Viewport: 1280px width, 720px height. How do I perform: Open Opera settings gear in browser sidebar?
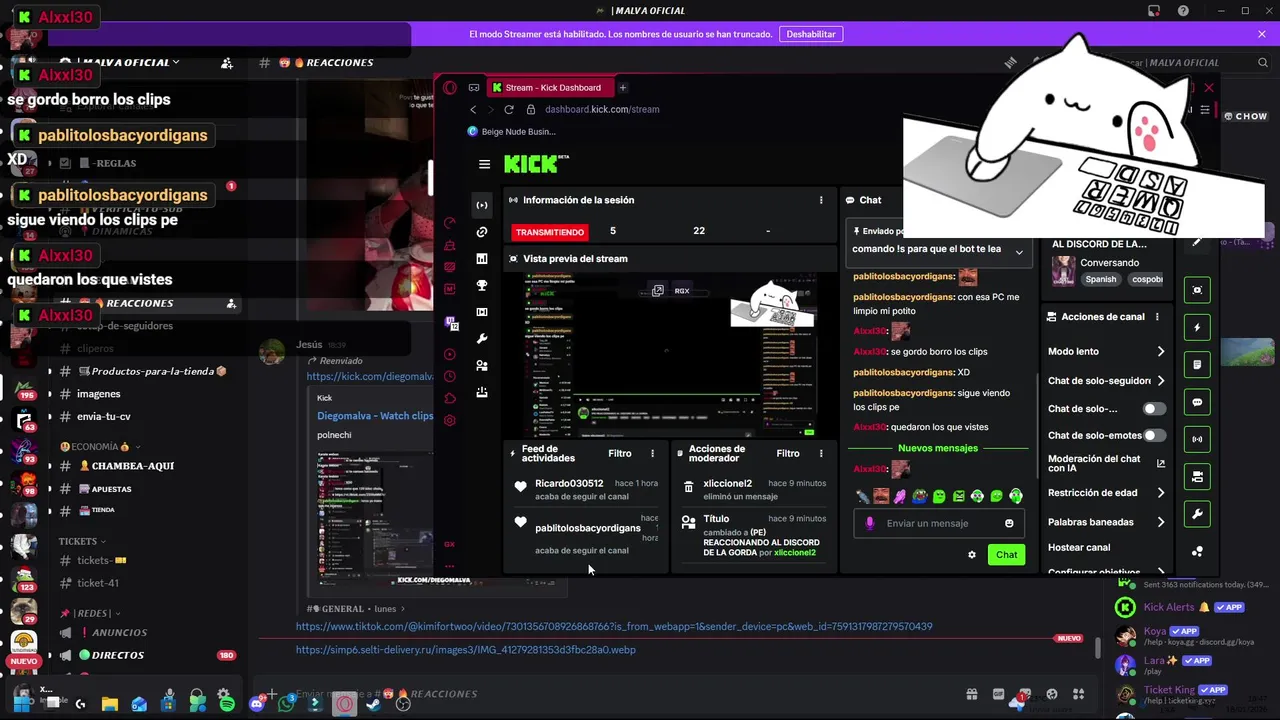[450, 420]
